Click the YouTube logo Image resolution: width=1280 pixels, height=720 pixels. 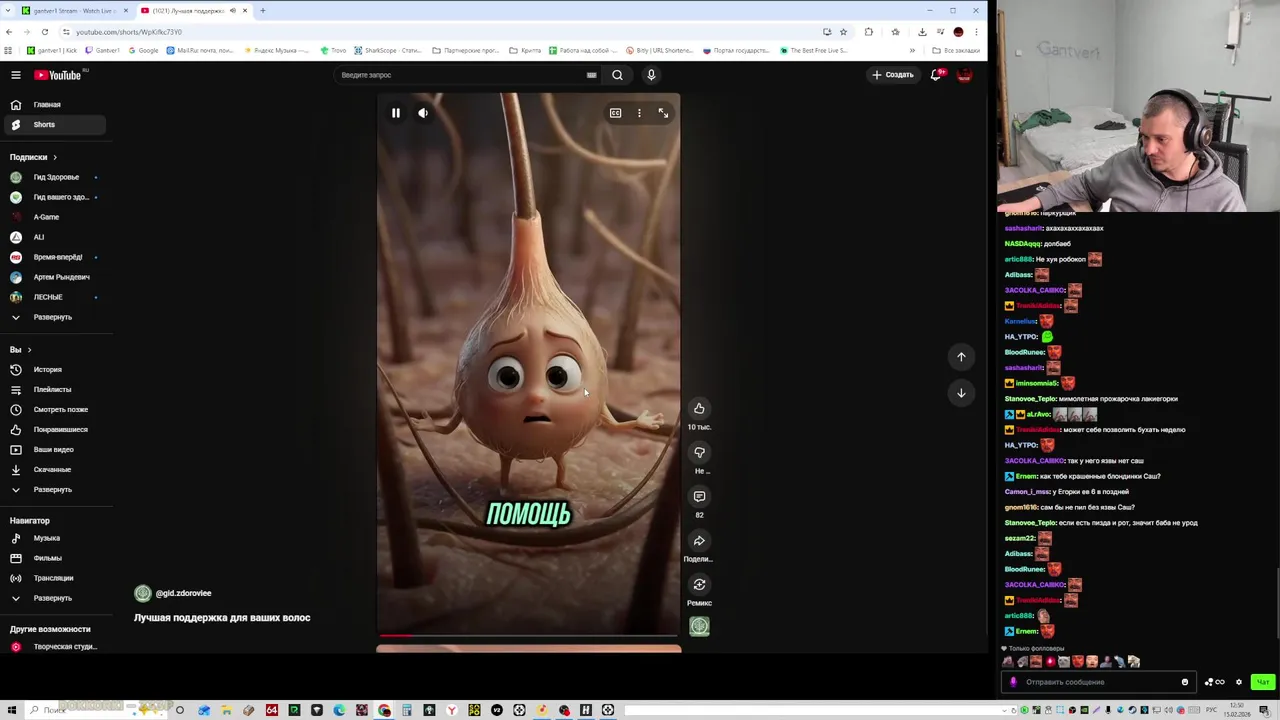coord(58,75)
